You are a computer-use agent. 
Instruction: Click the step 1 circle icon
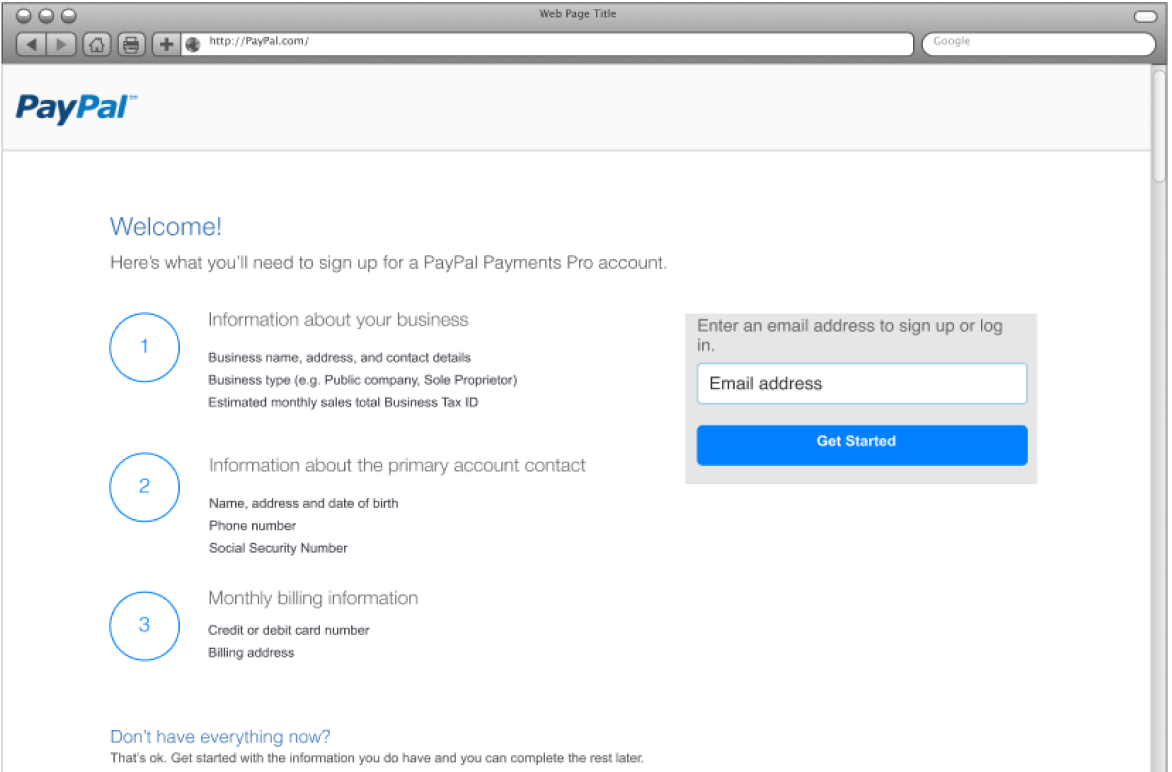click(144, 348)
